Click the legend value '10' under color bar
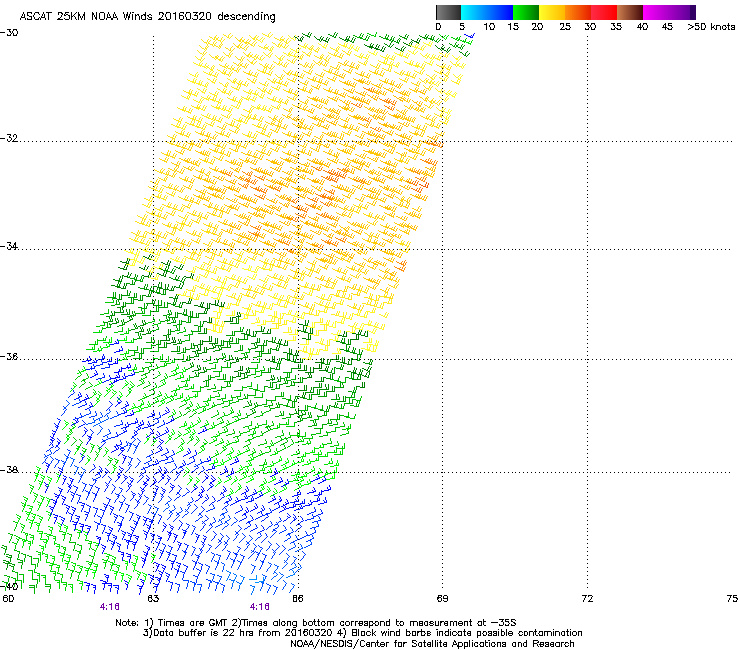The height and width of the screenshot is (650, 740). tap(489, 27)
